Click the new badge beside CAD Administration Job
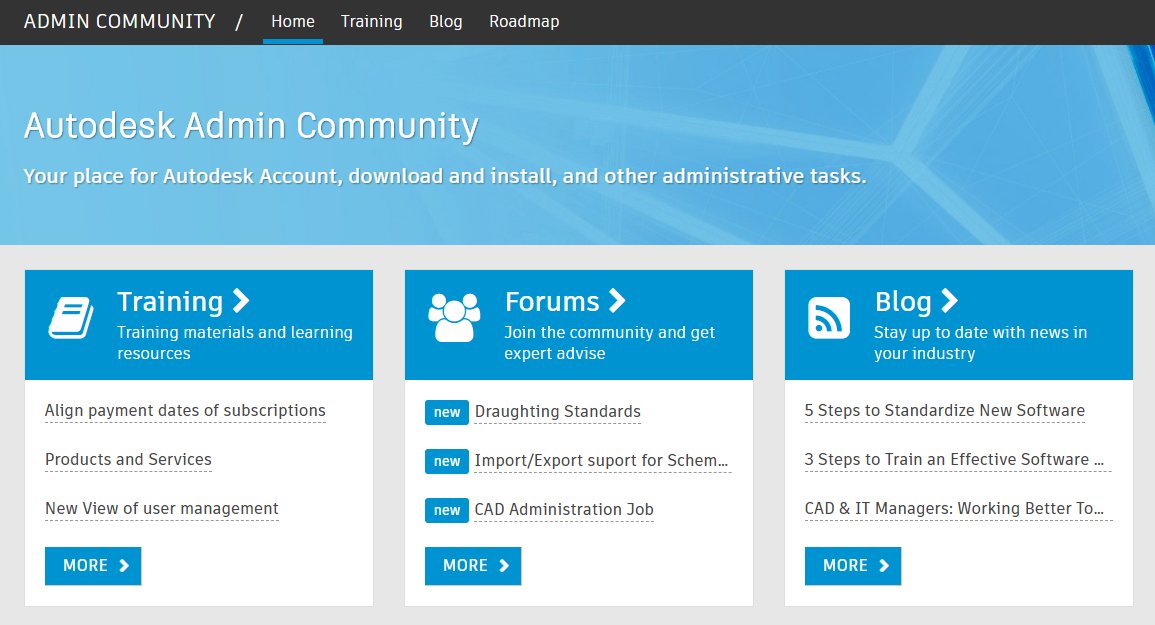 point(446,510)
